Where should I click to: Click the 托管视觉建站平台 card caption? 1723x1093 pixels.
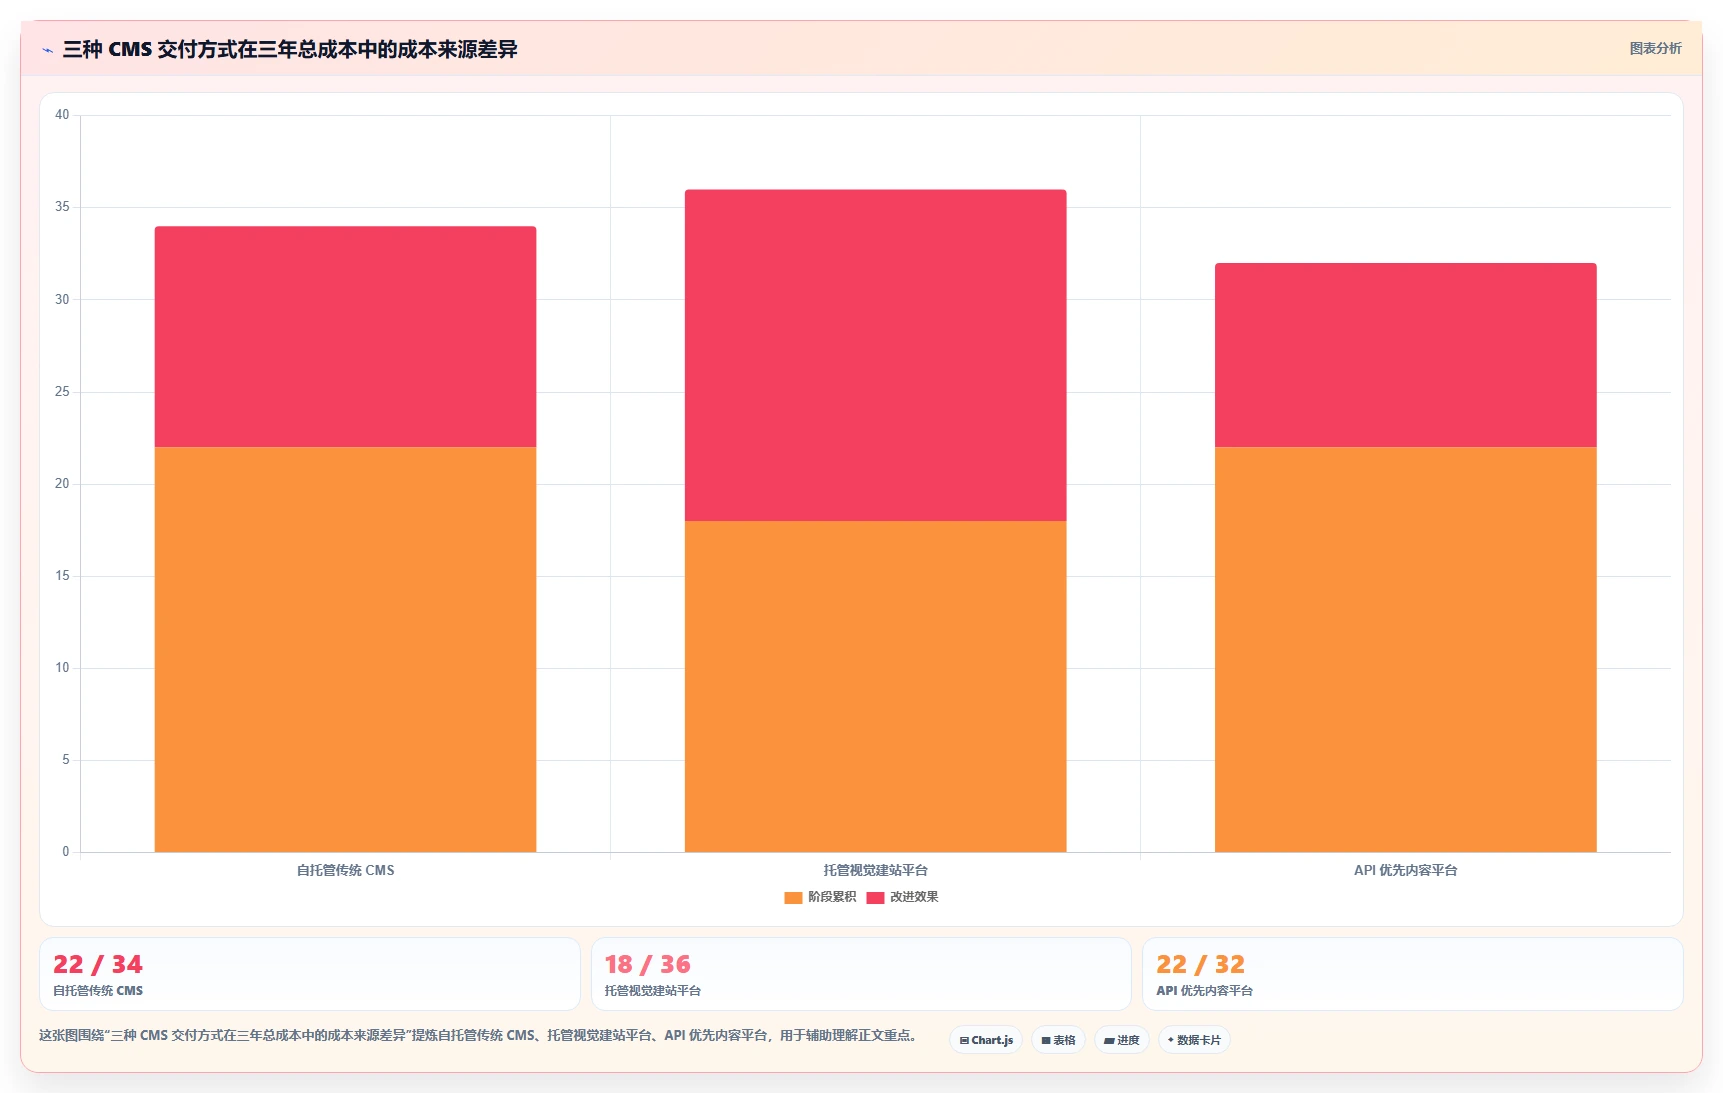point(652,991)
